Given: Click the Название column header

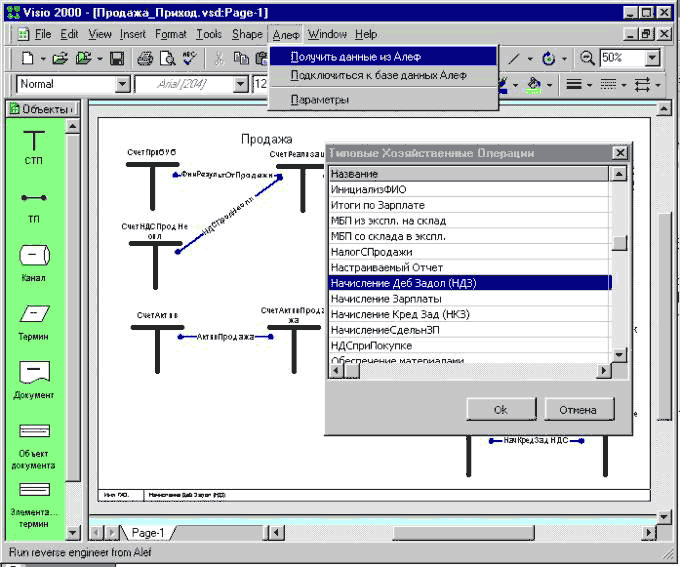Looking at the screenshot, I should pyautogui.click(x=469, y=174).
